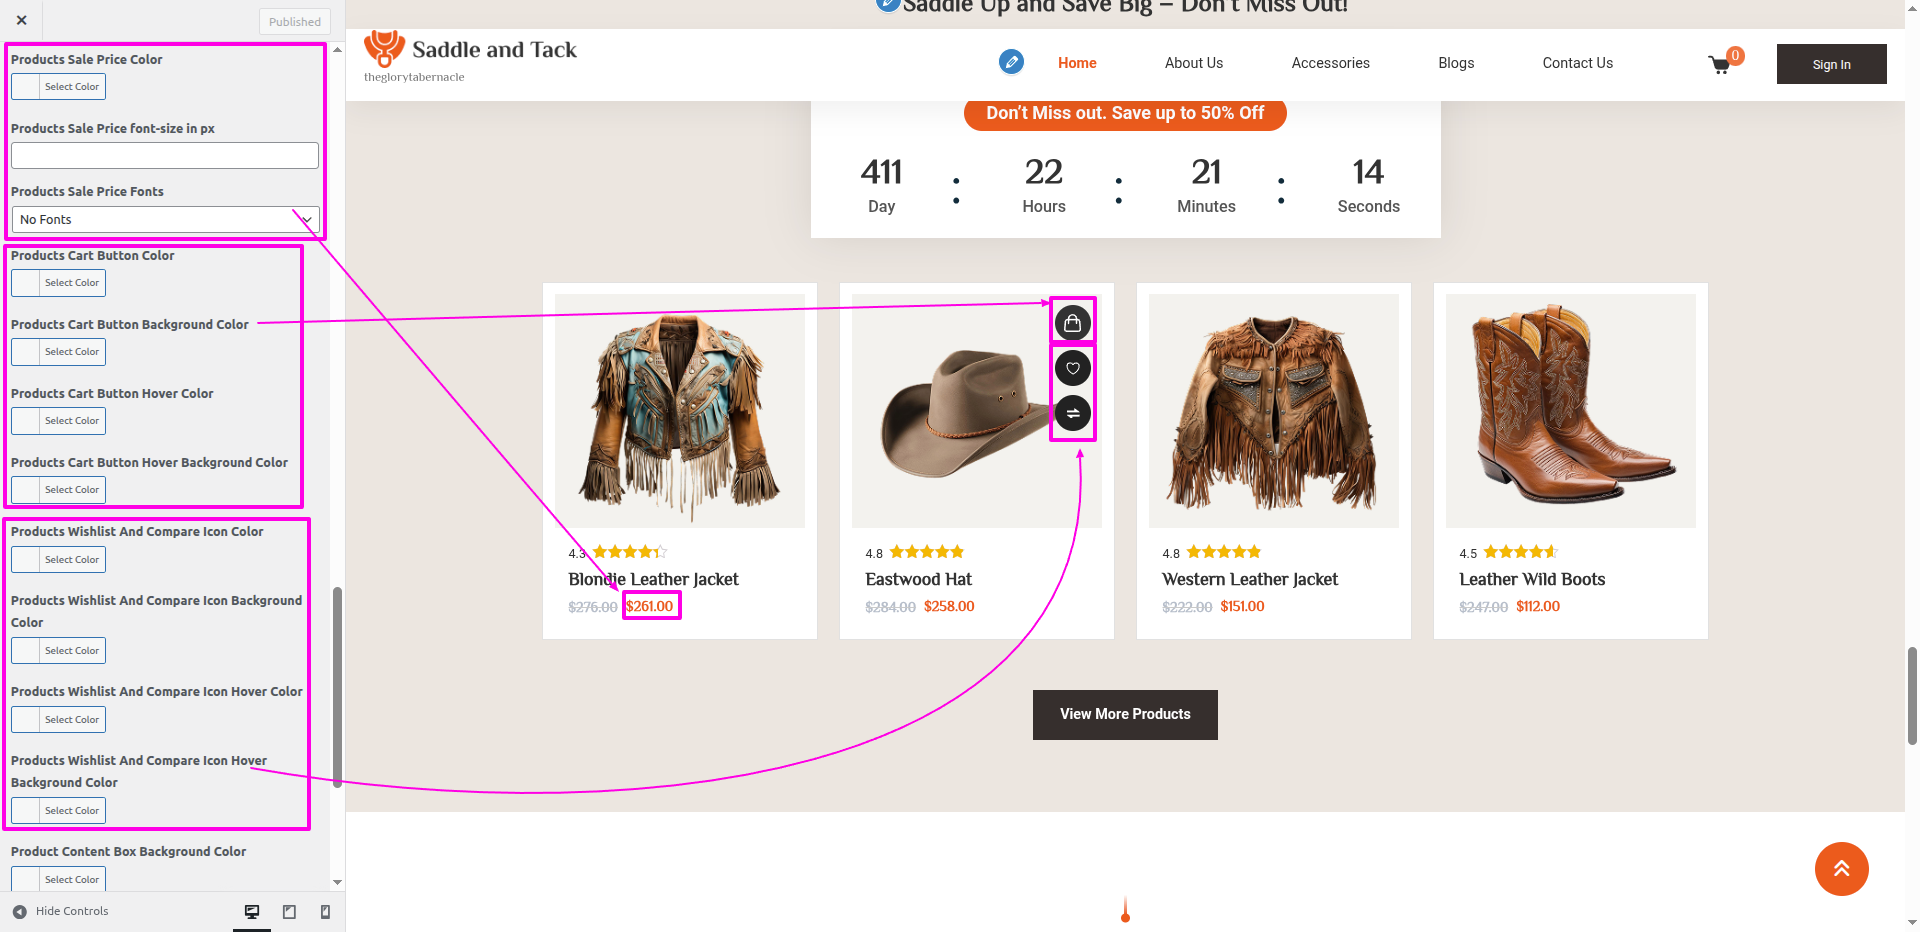Click add-to-cart bag icon on Eastwood Hat
1920x932 pixels.
coord(1072,323)
